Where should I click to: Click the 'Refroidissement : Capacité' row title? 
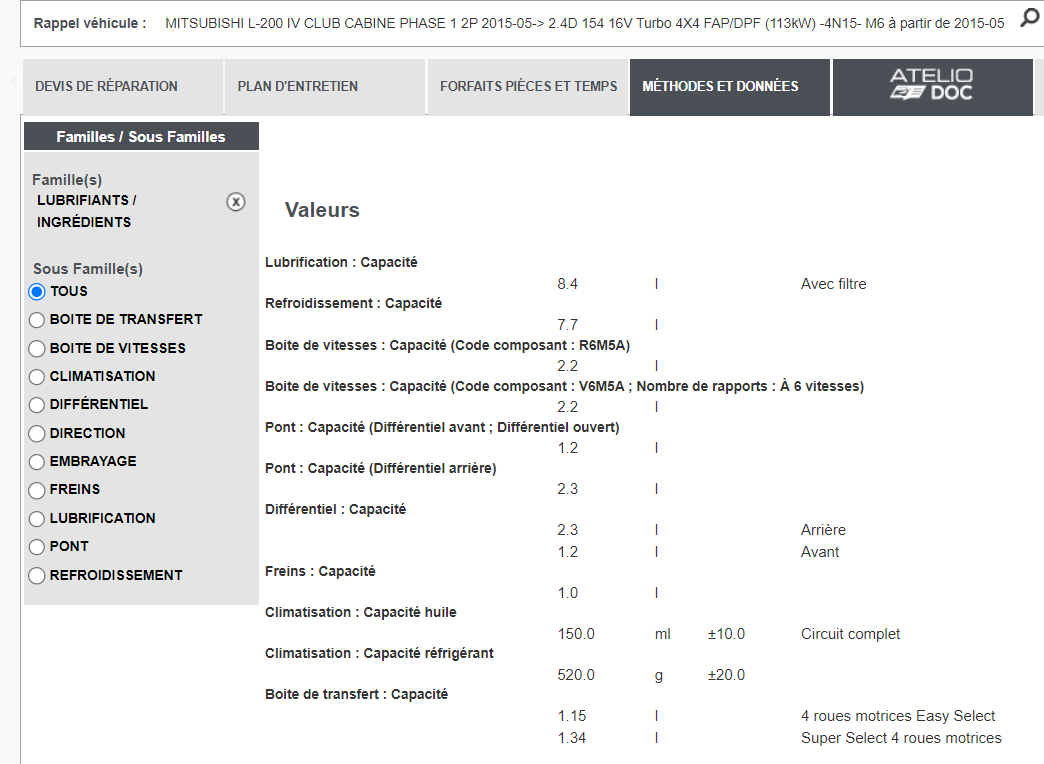[354, 304]
